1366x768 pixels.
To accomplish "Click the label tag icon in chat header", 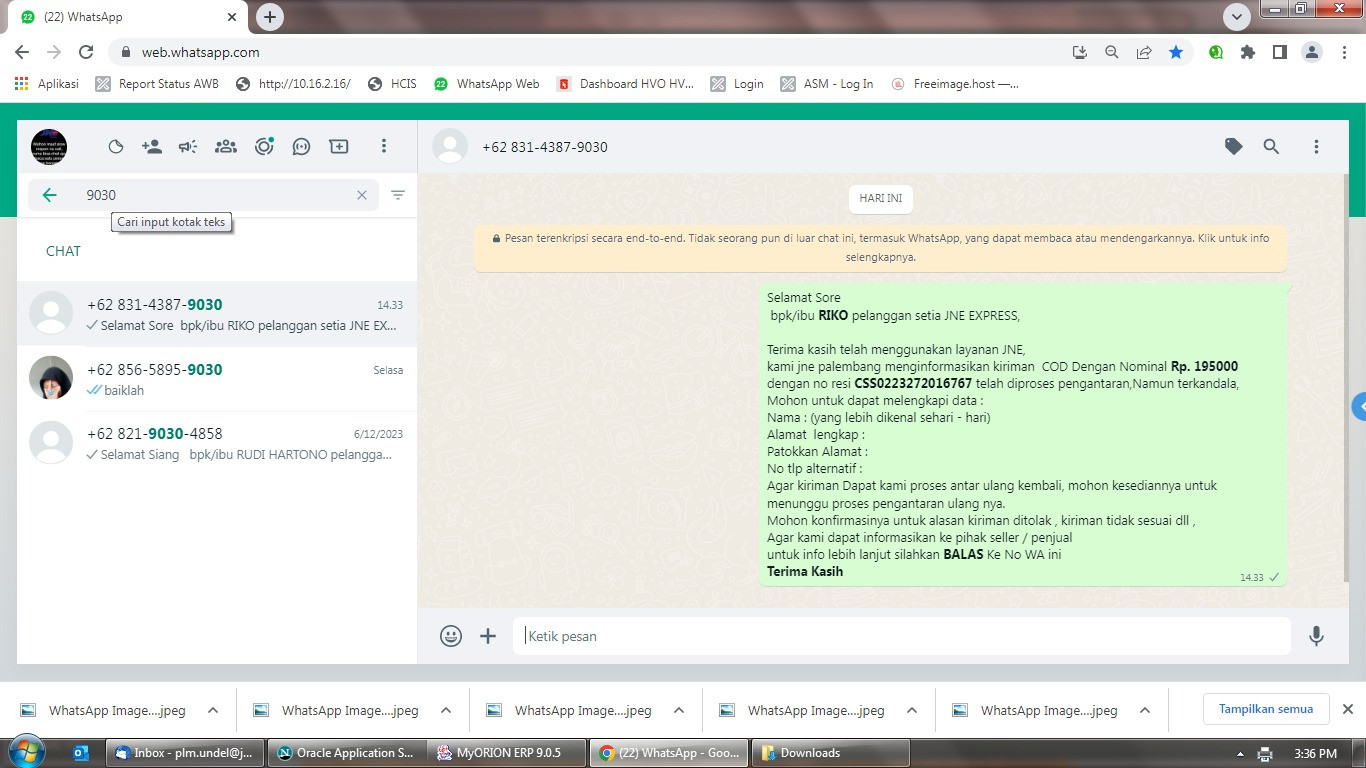I will (1234, 147).
